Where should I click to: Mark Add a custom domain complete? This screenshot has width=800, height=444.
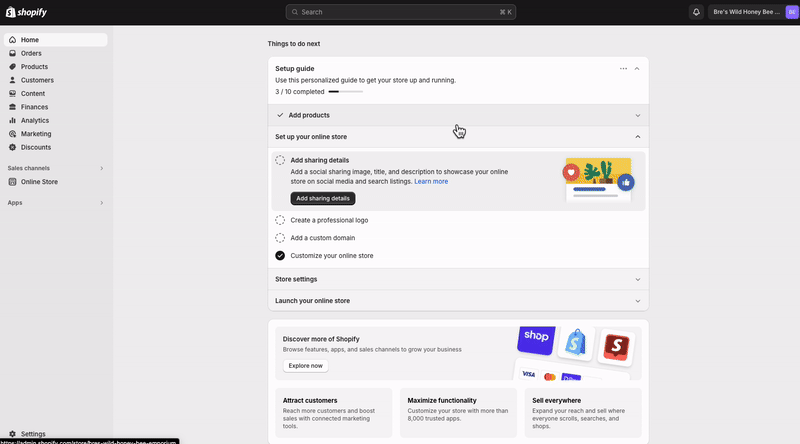click(280, 238)
